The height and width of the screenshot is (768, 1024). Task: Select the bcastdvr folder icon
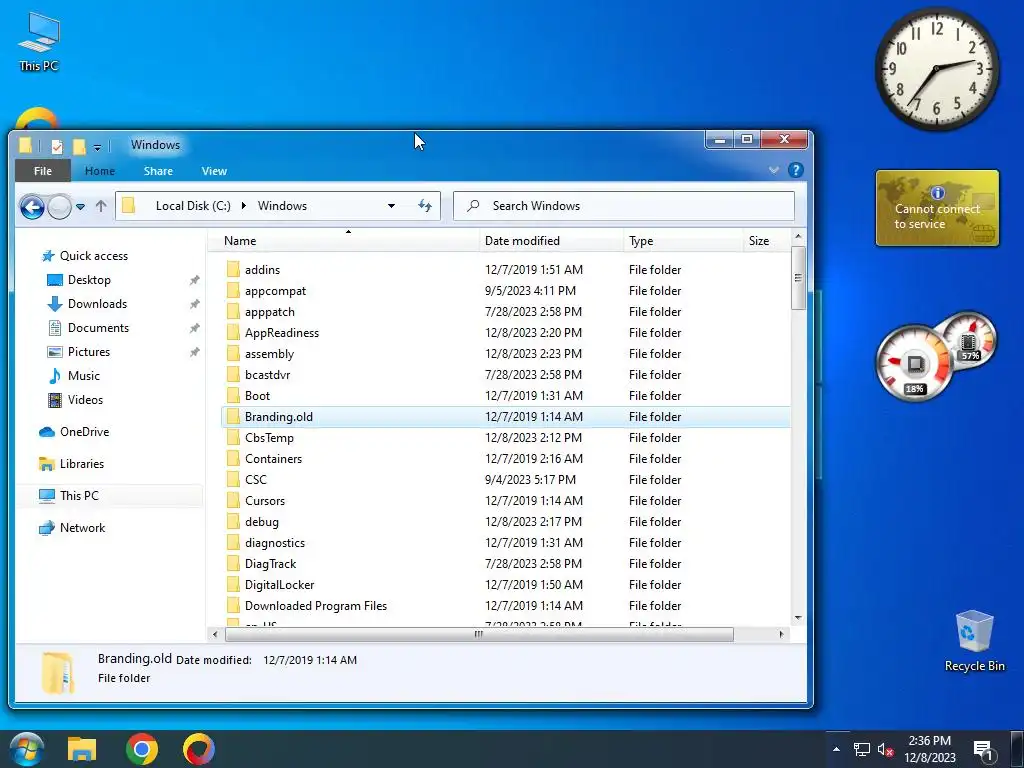[x=233, y=374]
